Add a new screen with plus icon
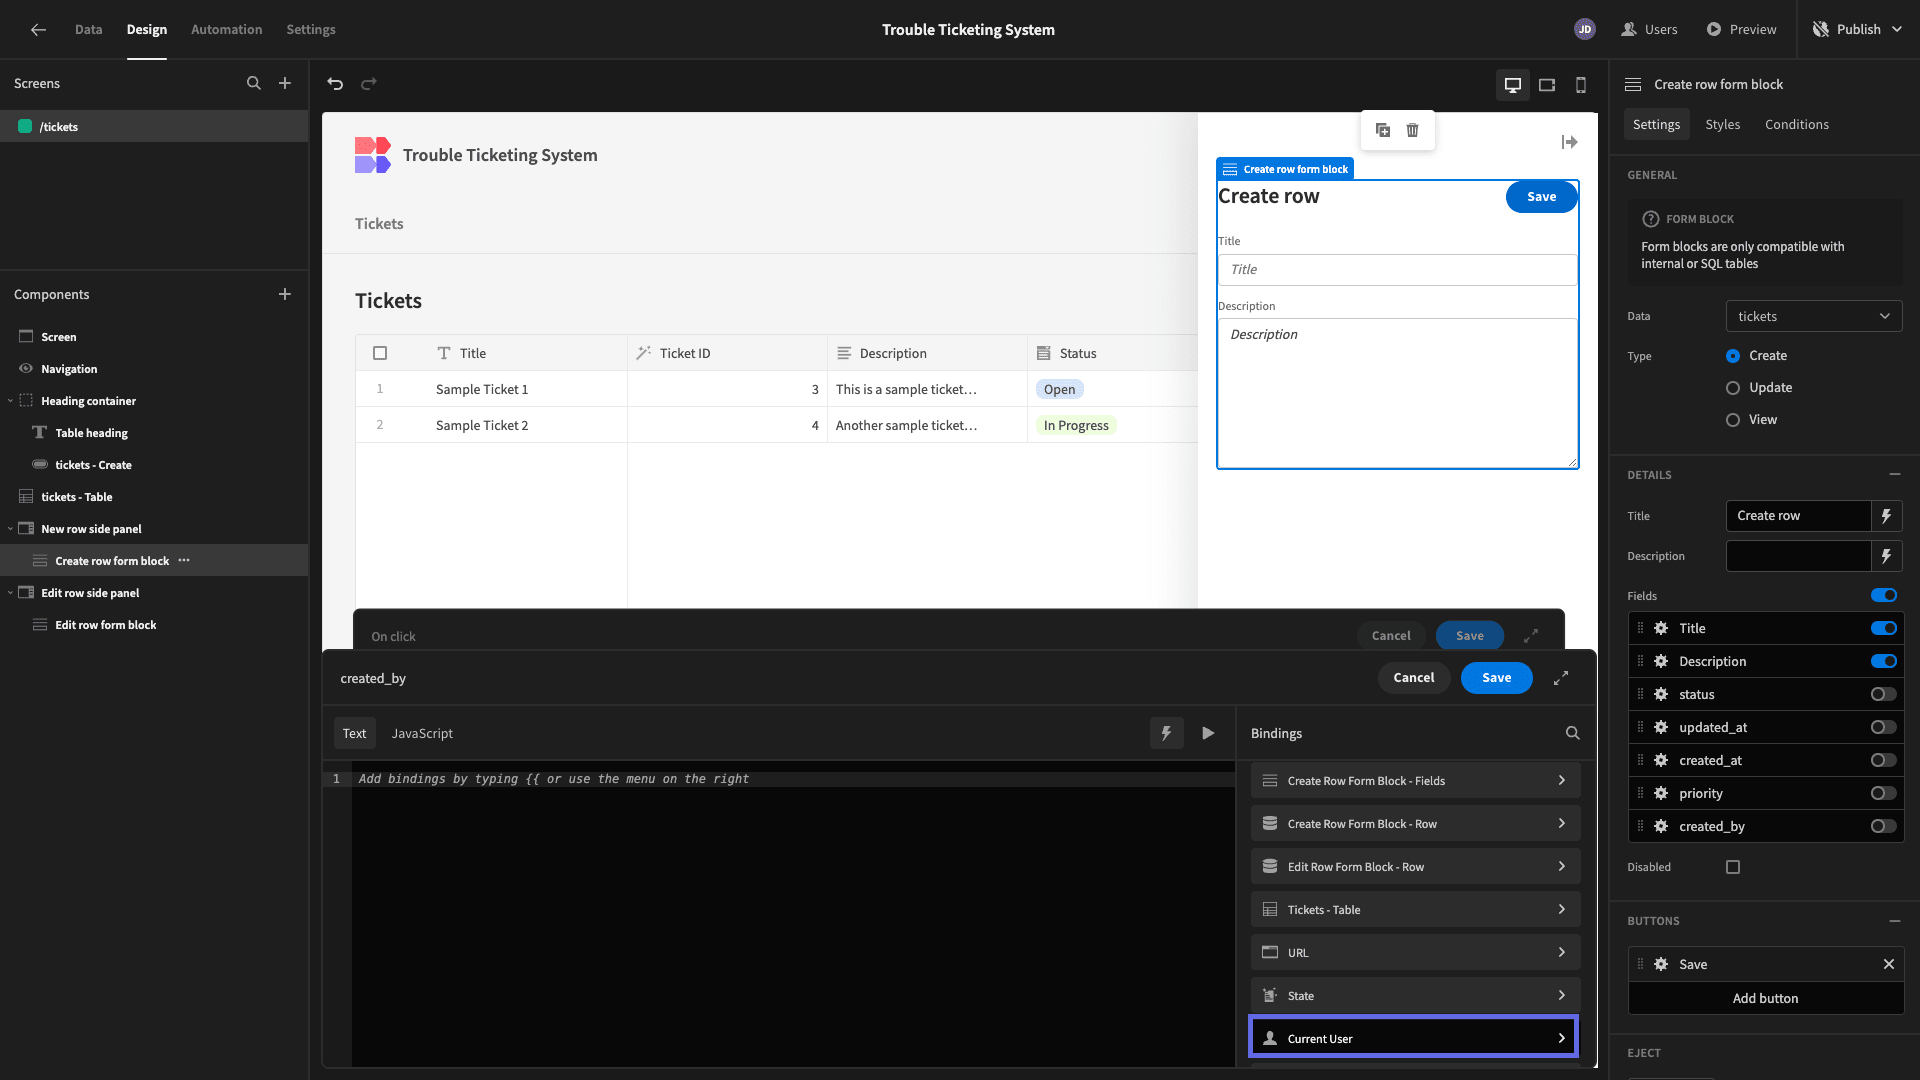This screenshot has width=1920, height=1080. (285, 83)
